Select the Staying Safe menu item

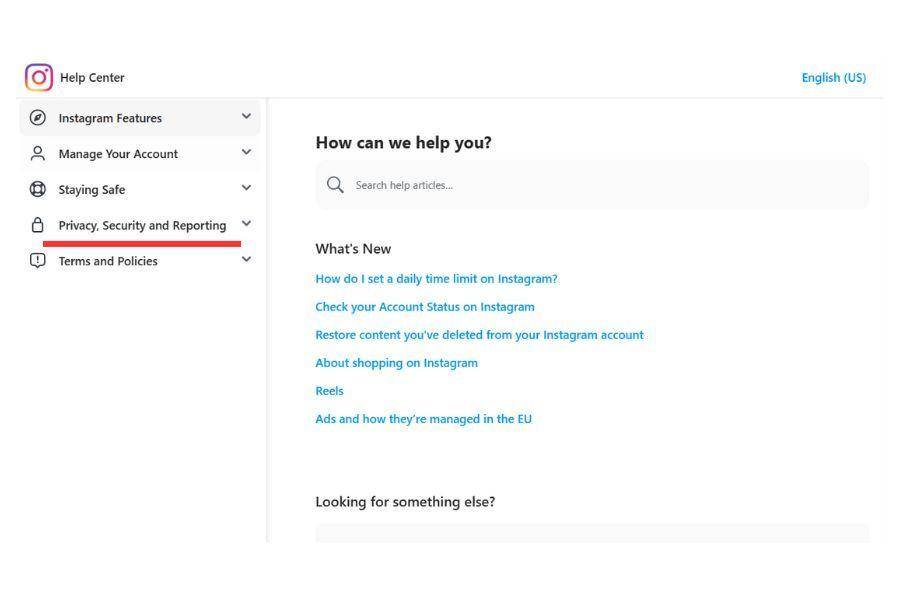(140, 189)
